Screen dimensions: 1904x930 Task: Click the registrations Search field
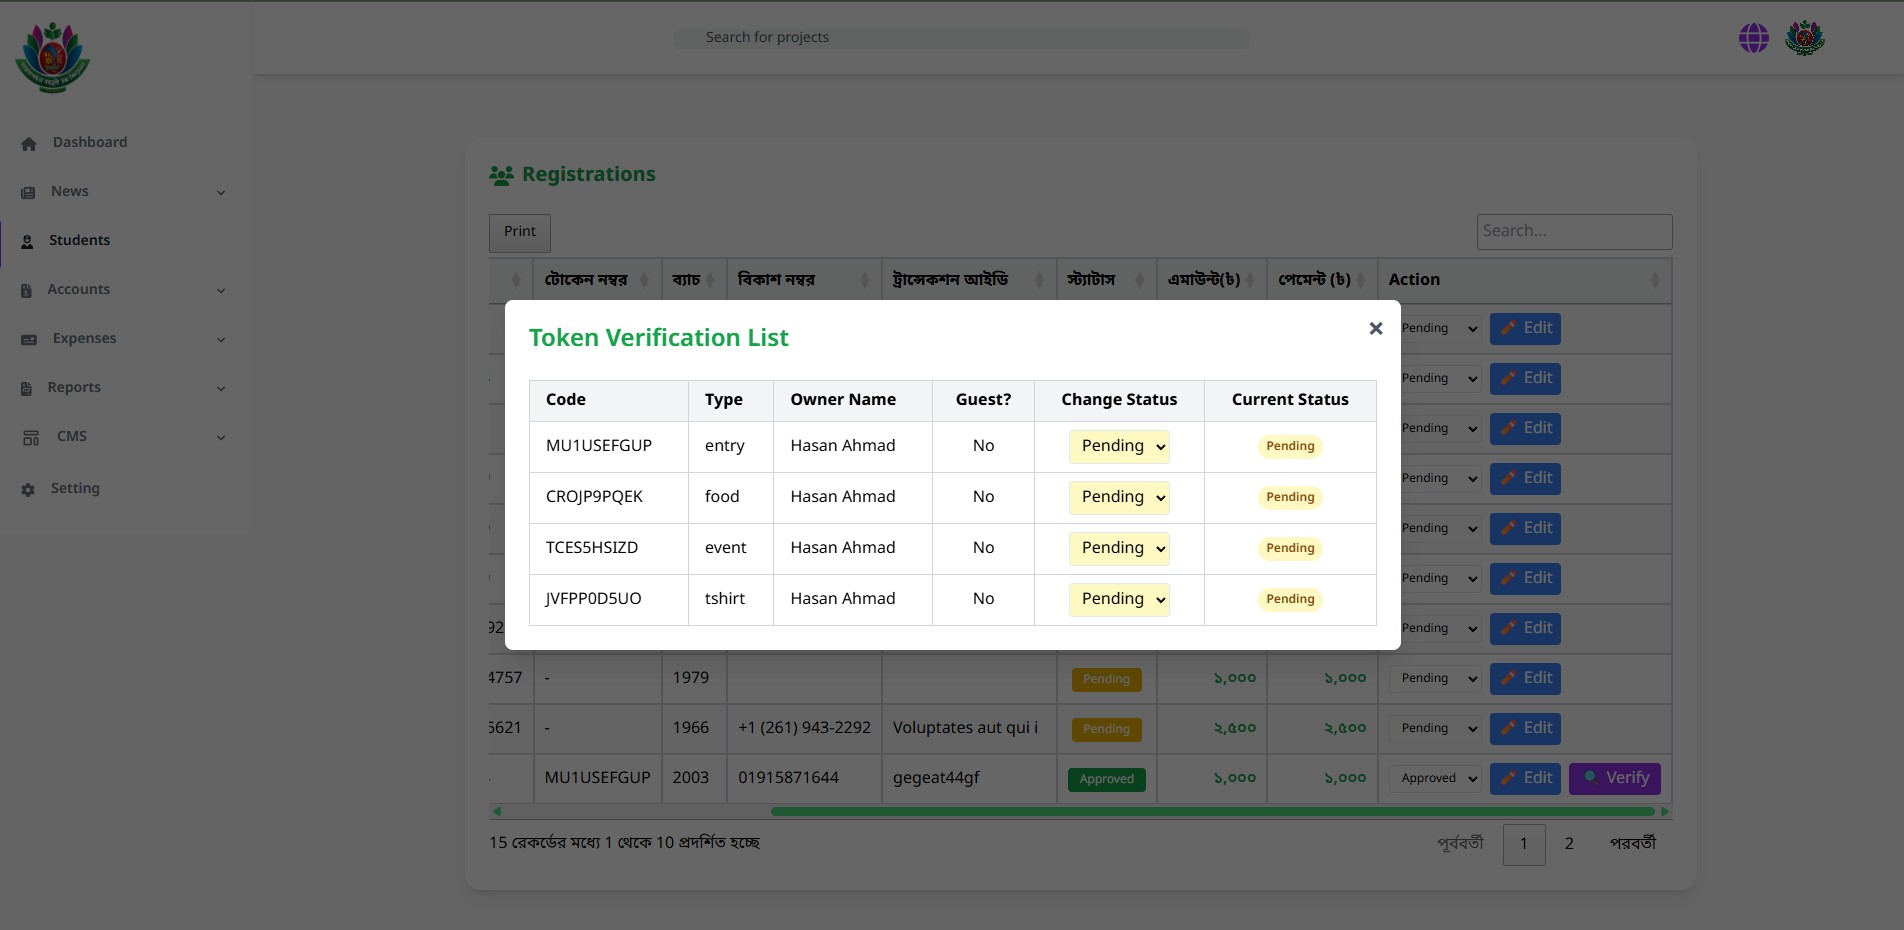(x=1573, y=232)
